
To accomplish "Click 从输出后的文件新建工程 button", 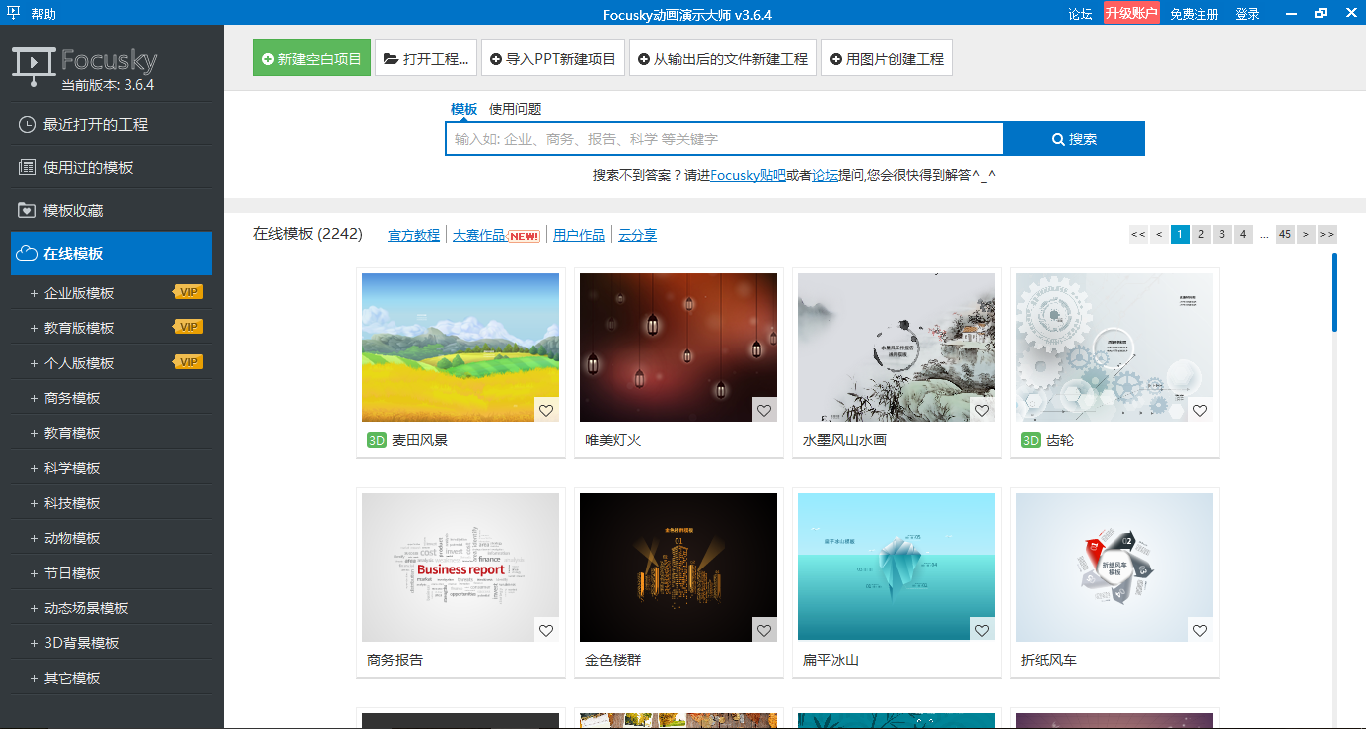I will click(723, 58).
